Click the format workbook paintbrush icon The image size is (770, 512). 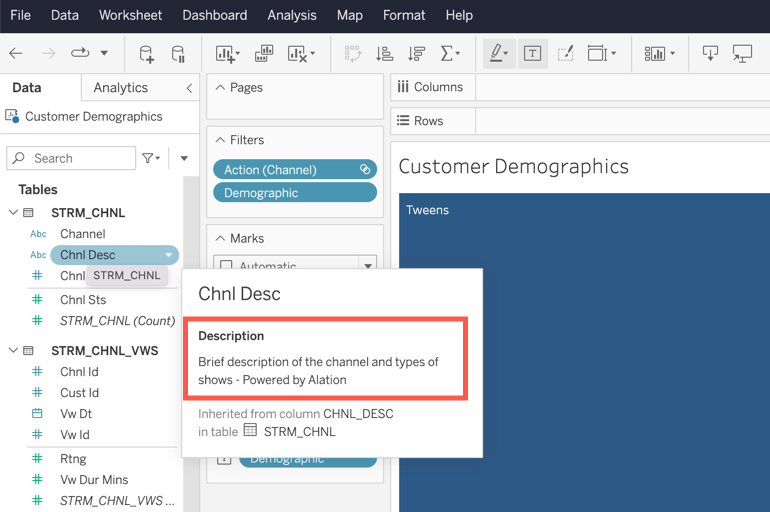pyautogui.click(x=565, y=53)
